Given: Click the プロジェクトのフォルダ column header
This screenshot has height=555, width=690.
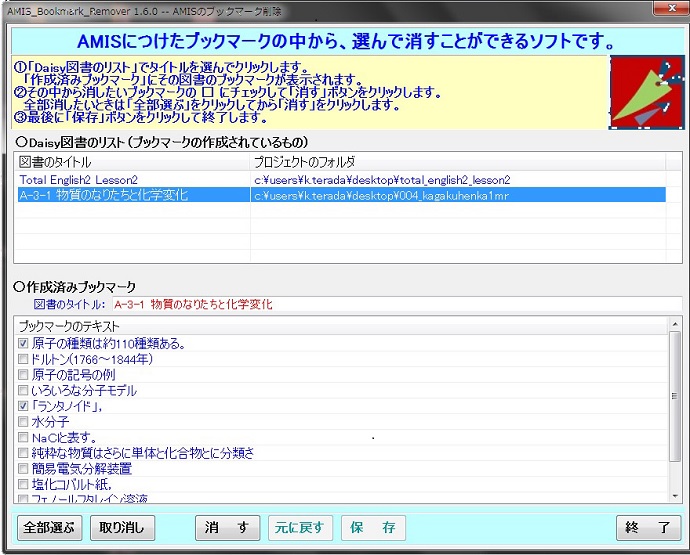Looking at the screenshot, I should [458, 162].
